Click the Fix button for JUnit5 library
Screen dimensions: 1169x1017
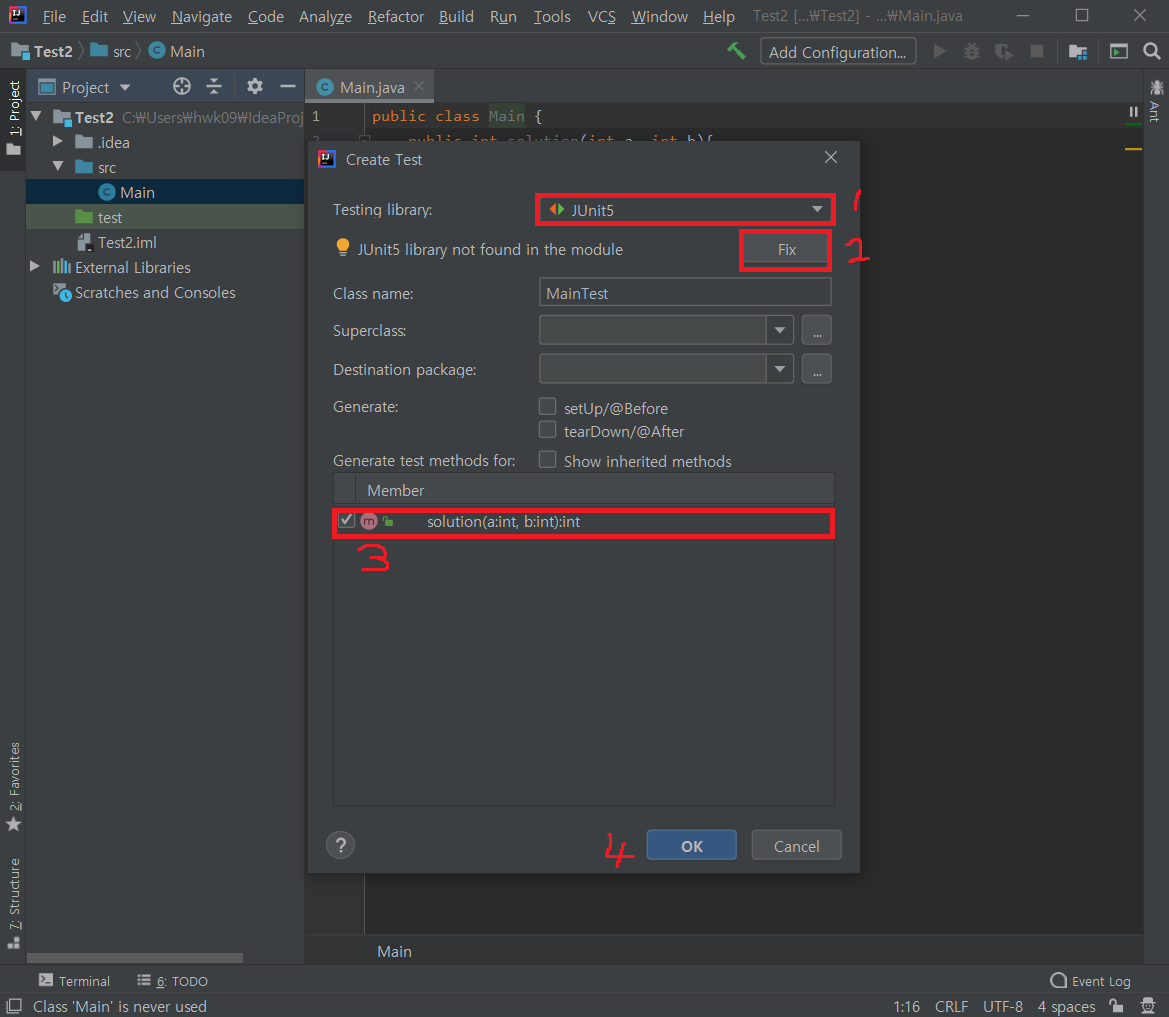tap(787, 250)
